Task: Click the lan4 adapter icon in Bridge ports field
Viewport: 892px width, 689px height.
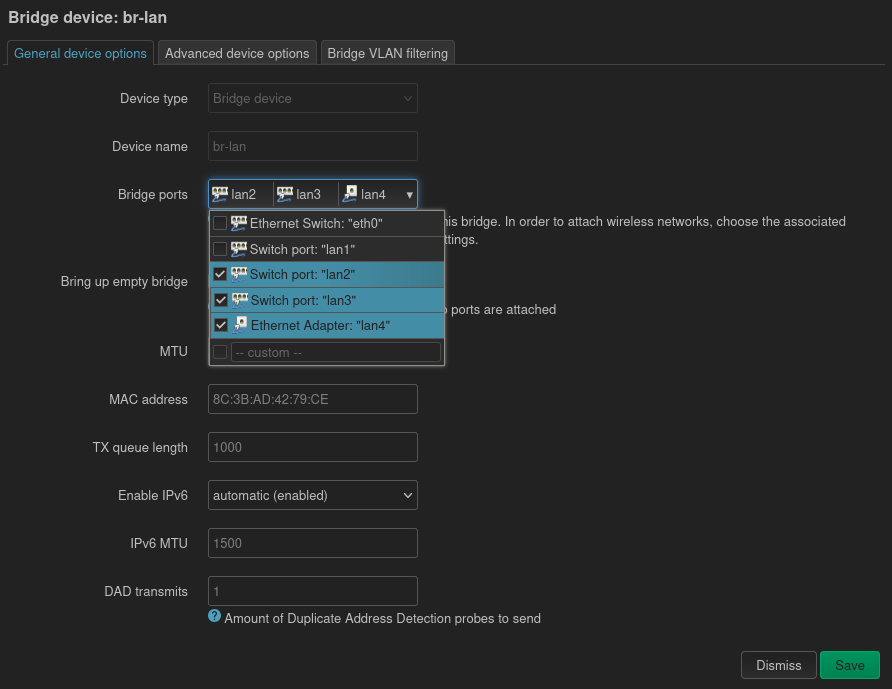Action: click(350, 194)
